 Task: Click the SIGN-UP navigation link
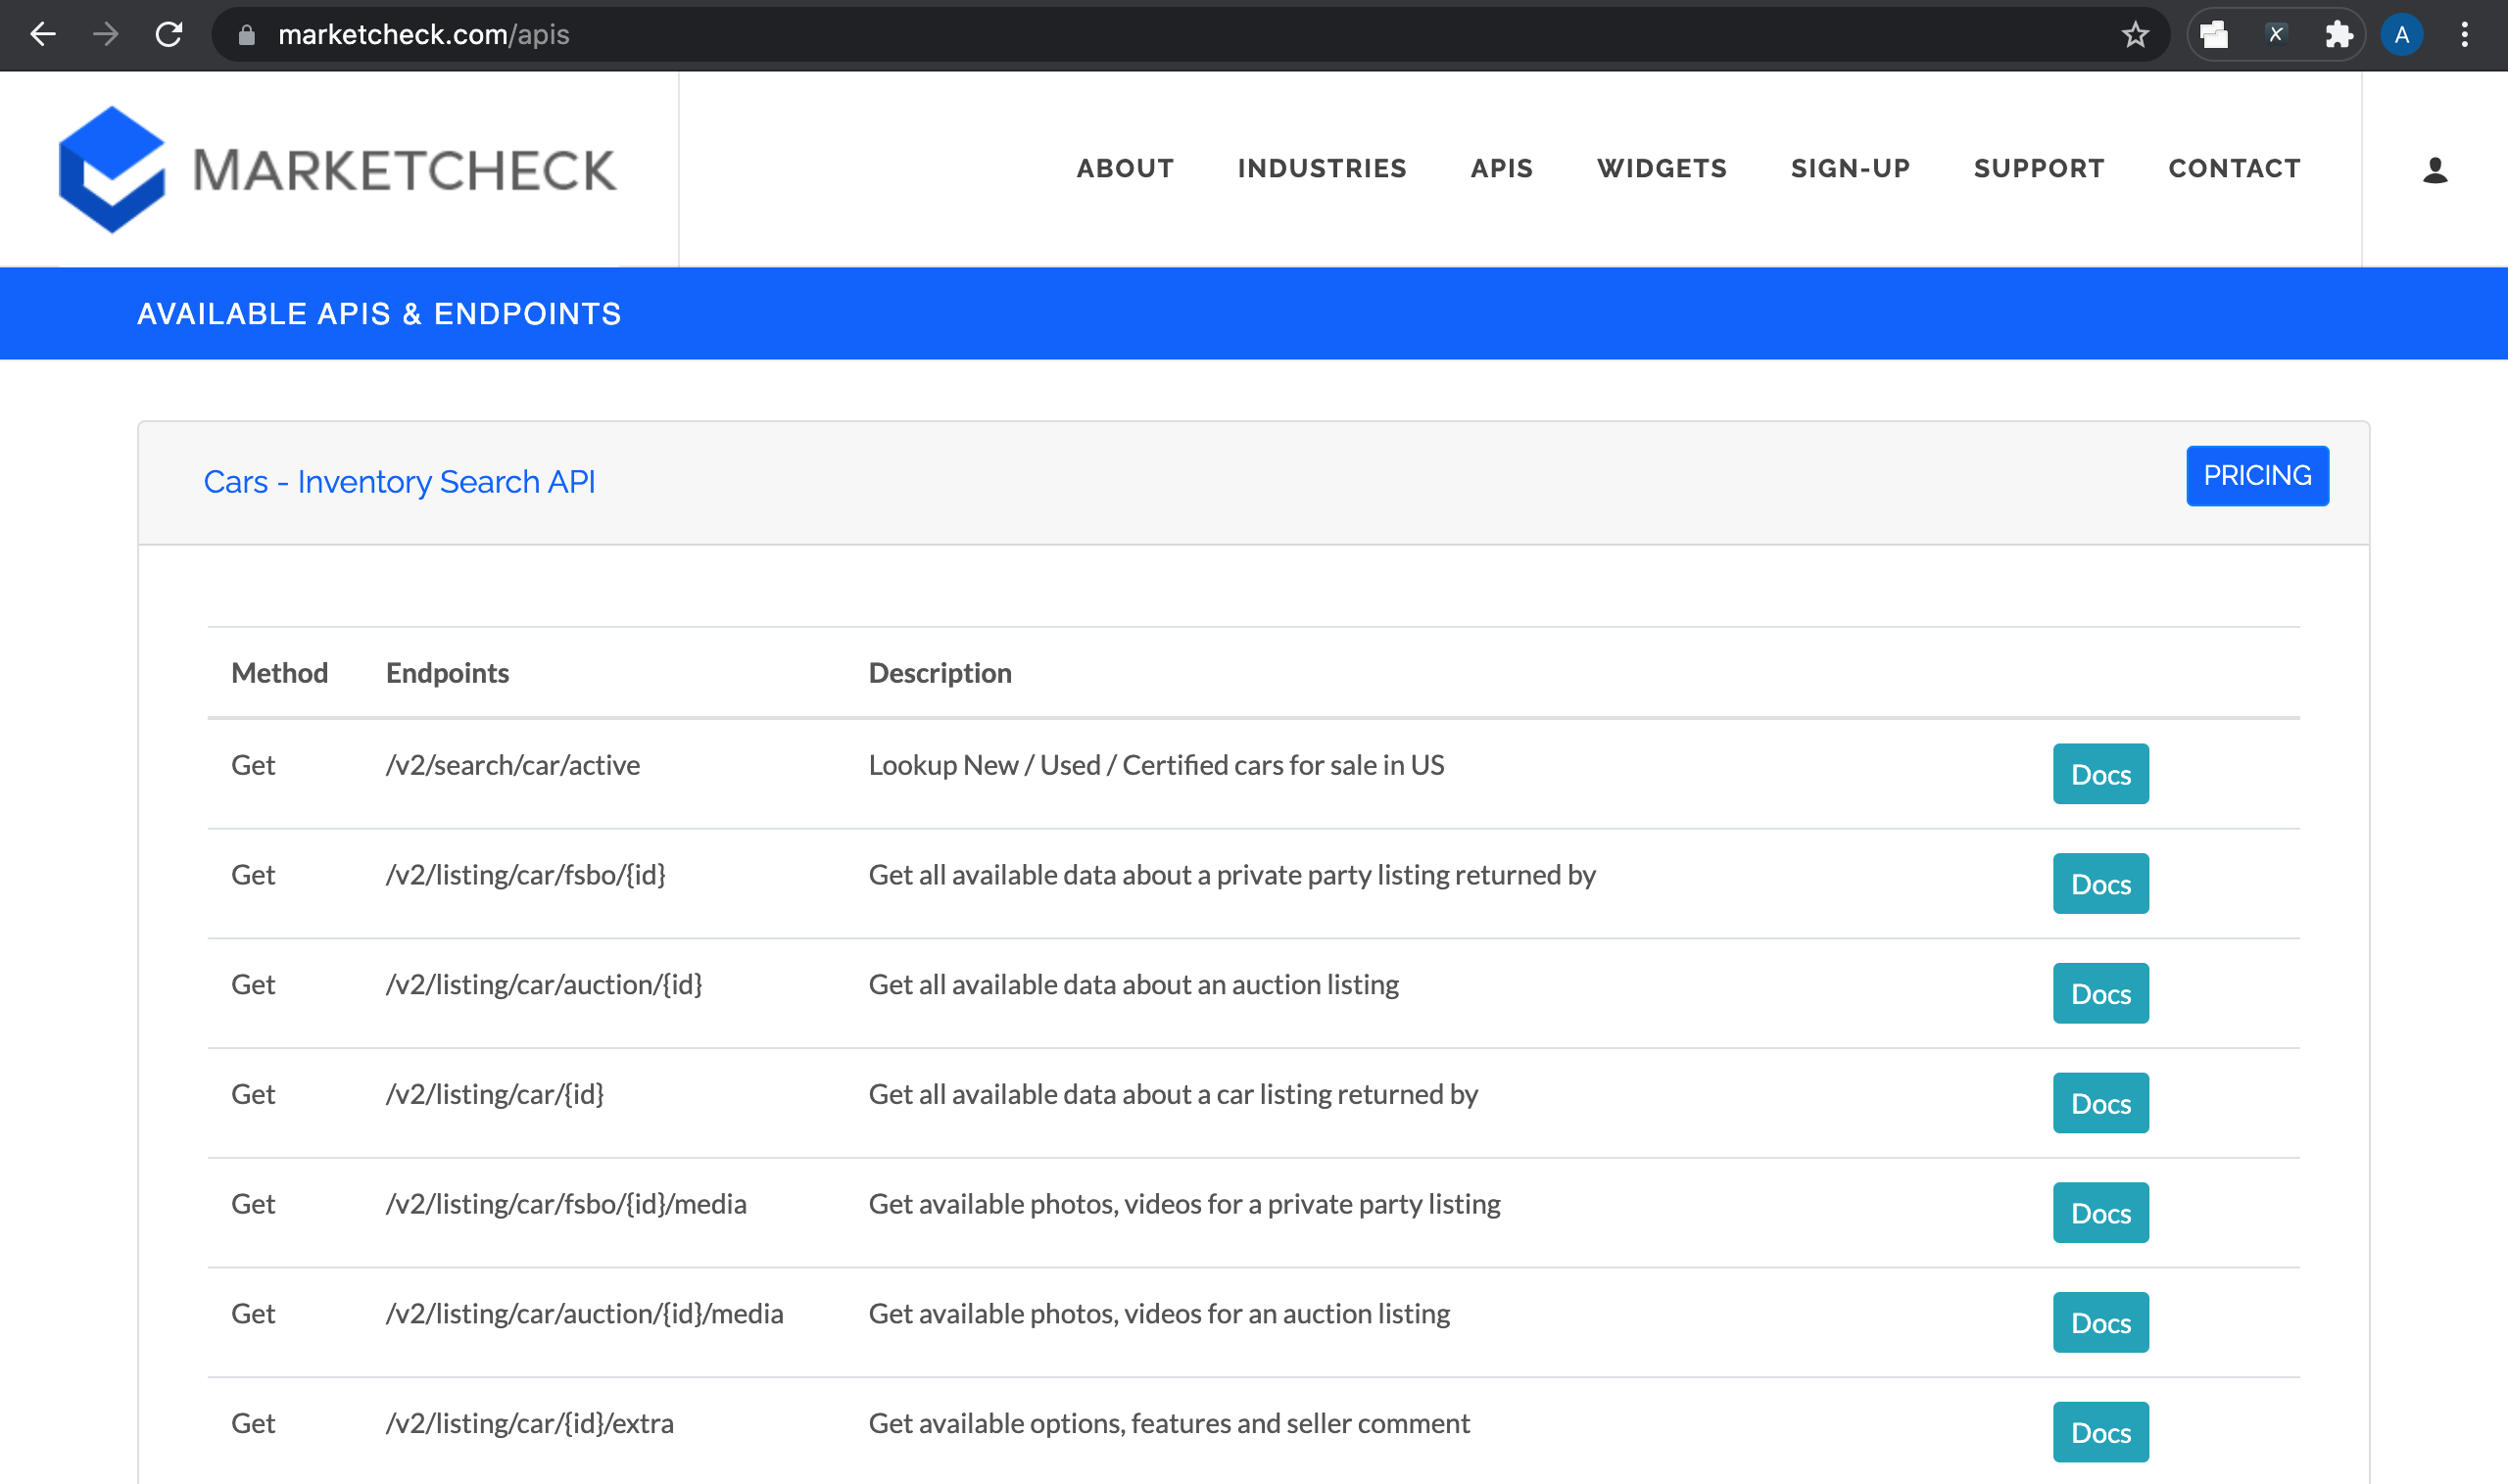[1849, 168]
